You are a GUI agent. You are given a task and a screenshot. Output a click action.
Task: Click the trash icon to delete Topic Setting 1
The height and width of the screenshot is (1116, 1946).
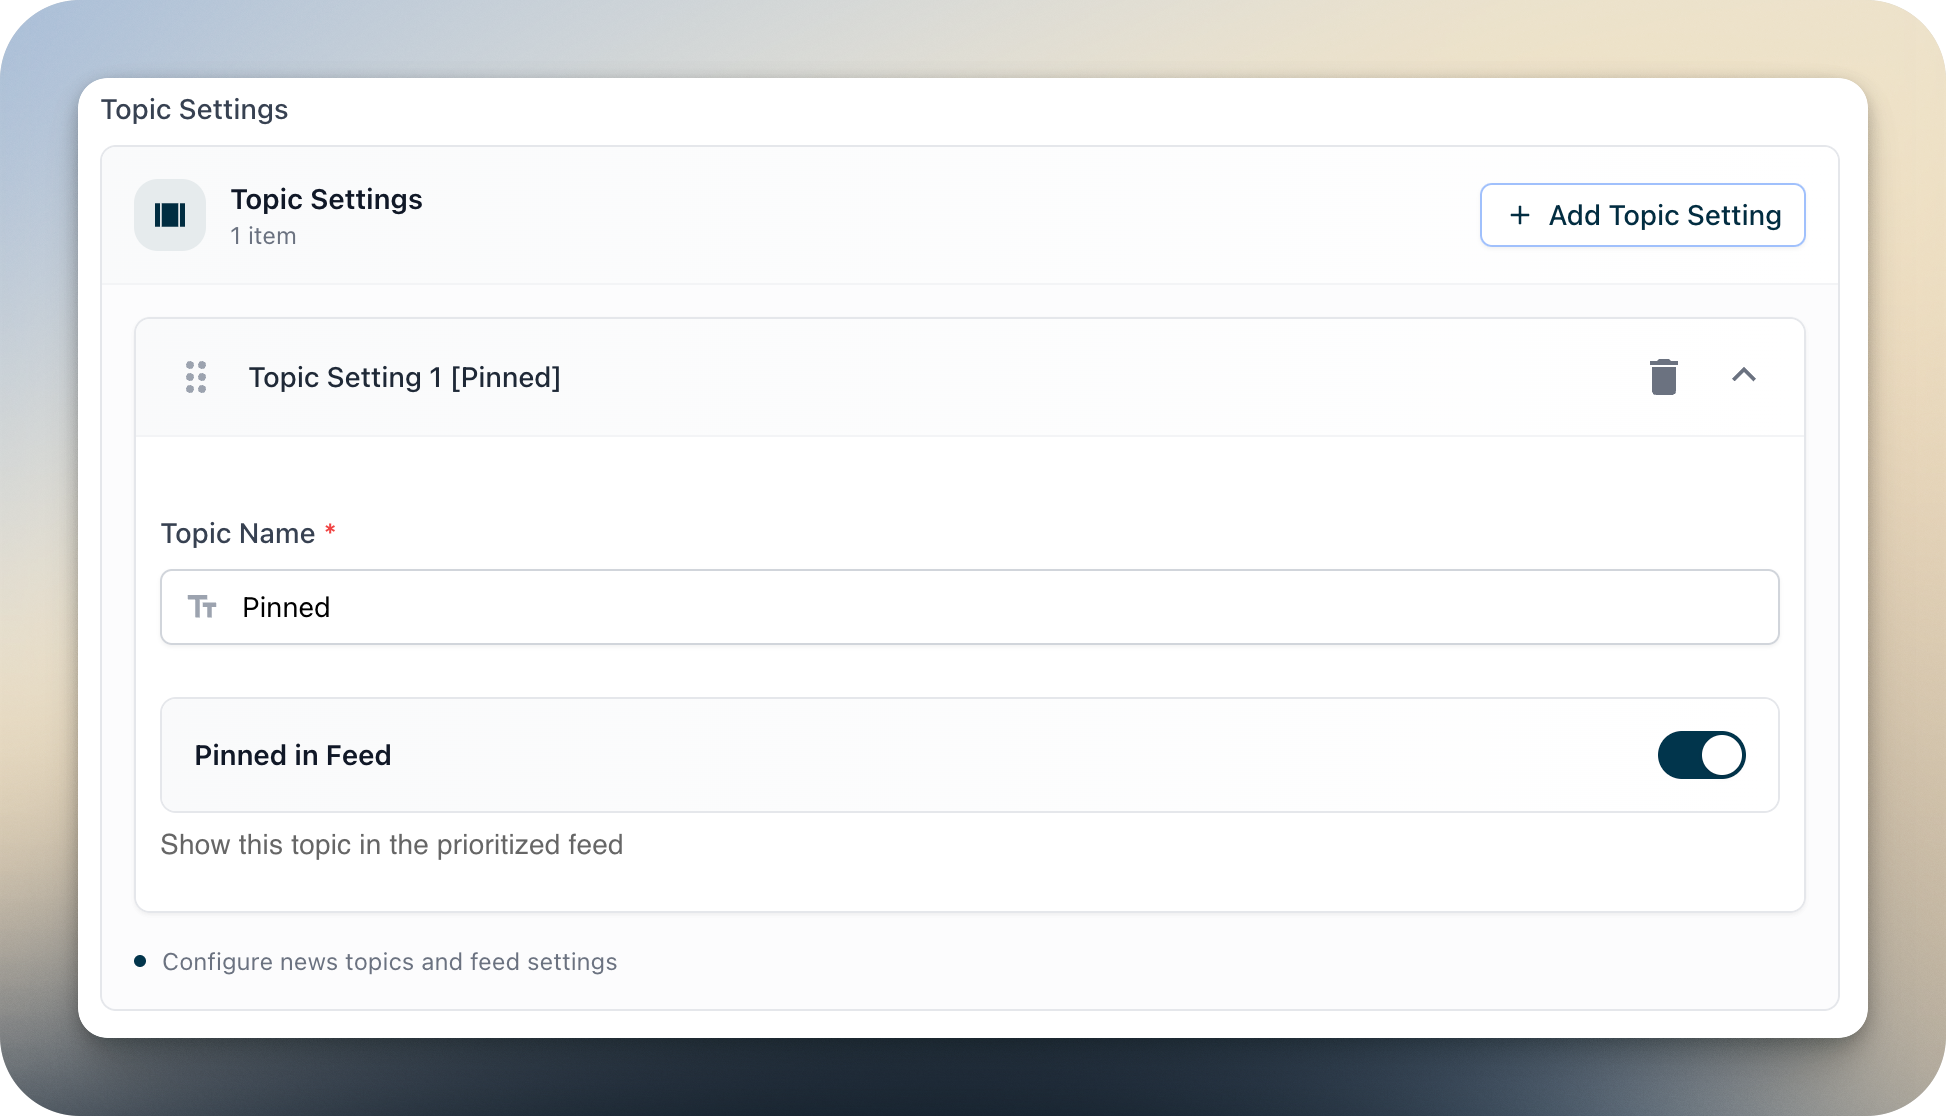(1664, 376)
